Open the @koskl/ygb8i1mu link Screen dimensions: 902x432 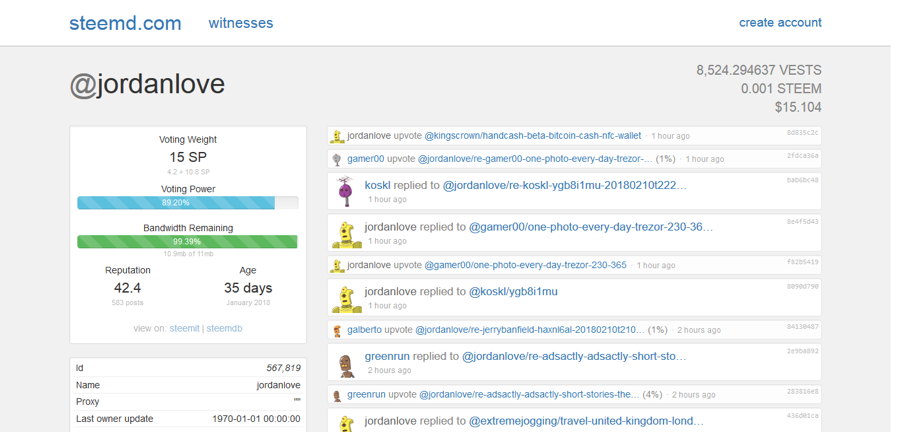[513, 292]
